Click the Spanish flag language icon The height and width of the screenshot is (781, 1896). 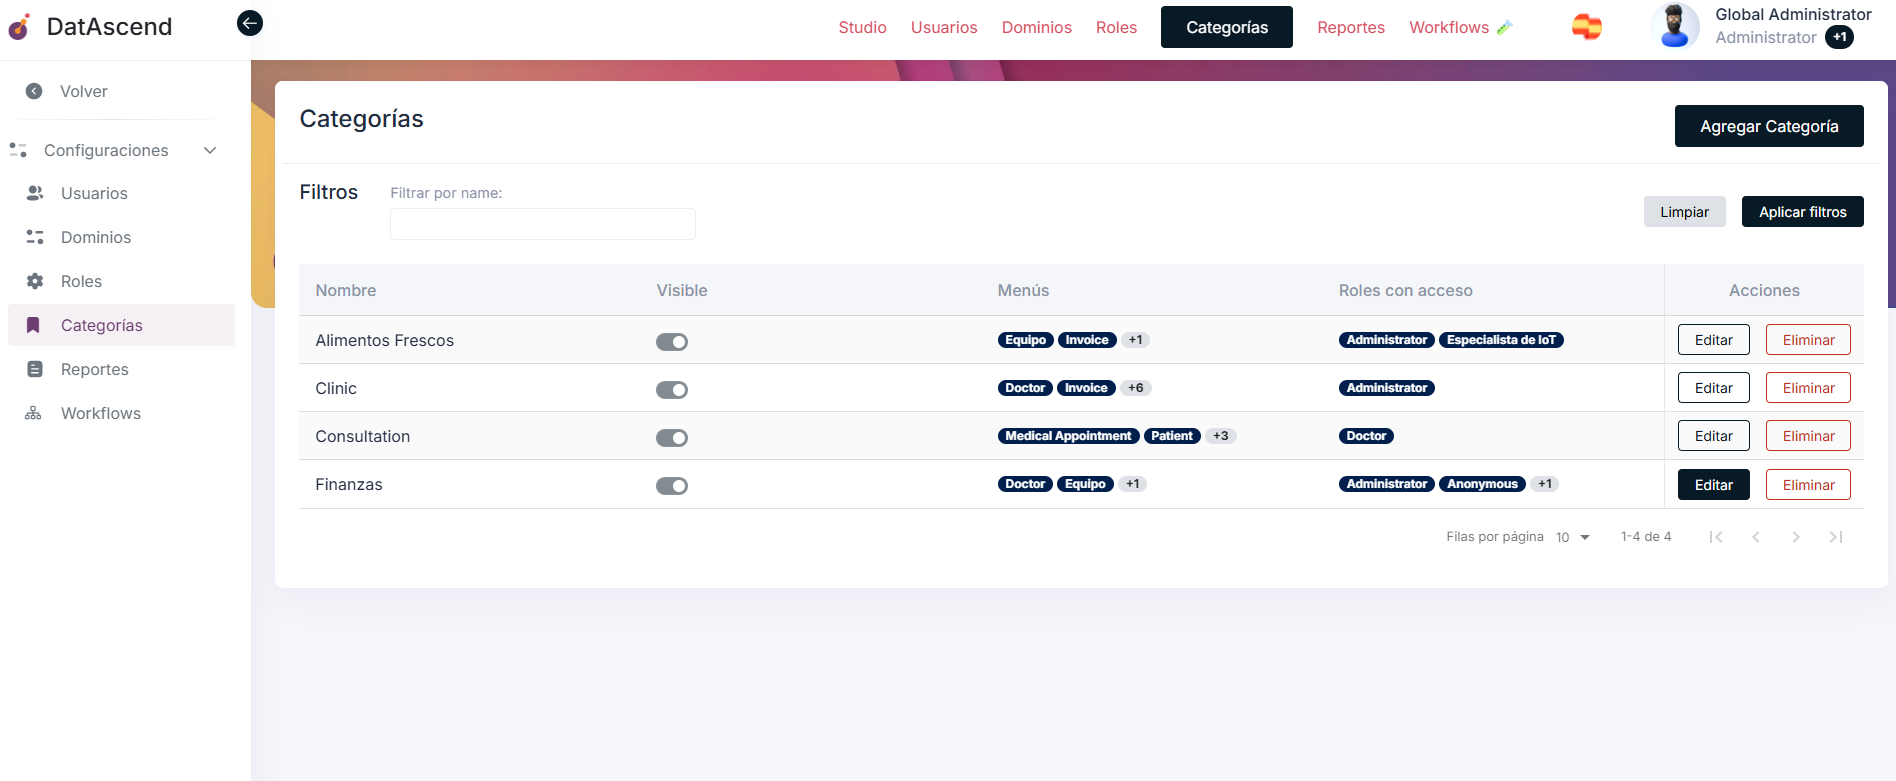(x=1586, y=27)
